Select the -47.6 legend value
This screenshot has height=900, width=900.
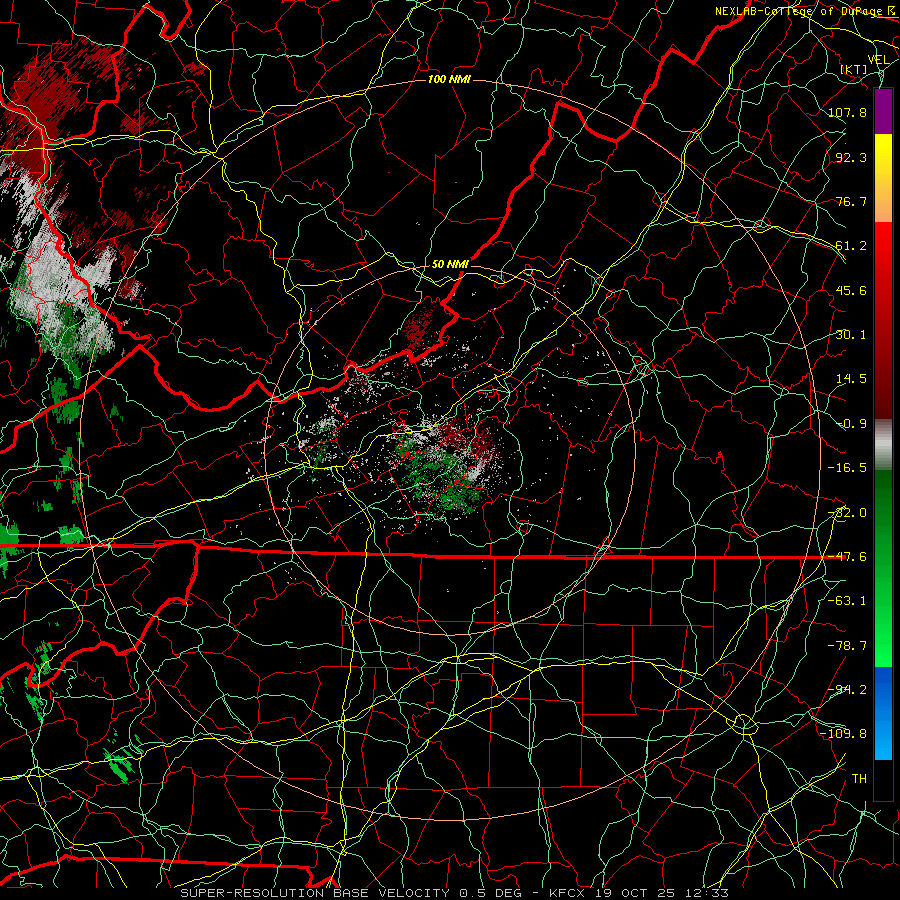[x=847, y=557]
